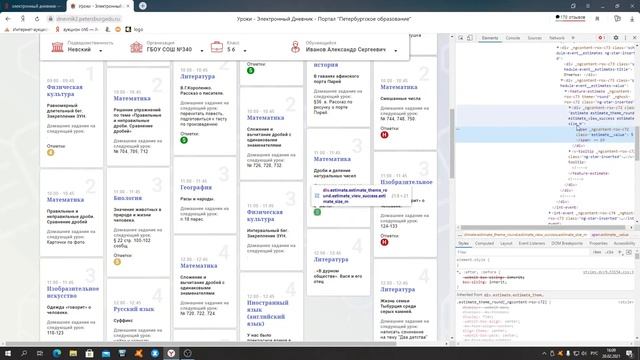Image resolution: width=640 pixels, height=360 pixels.
Task: Click the red Н mark under Изобразительное
Action: [384, 242]
